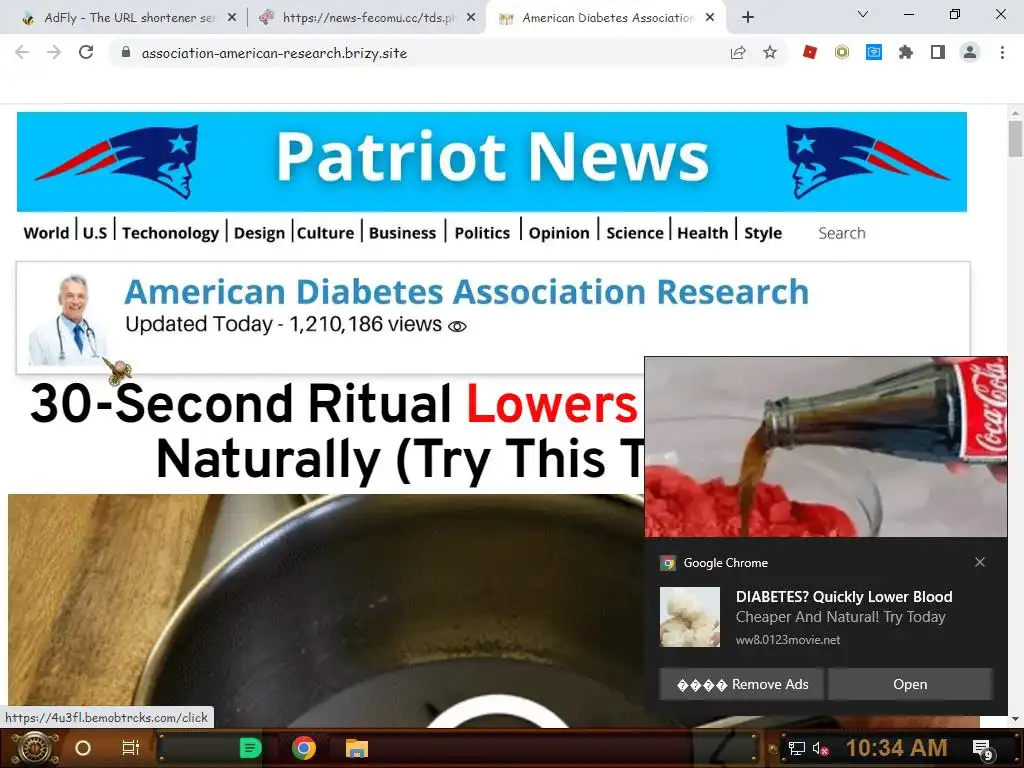Viewport: 1024px width, 768px height.
Task: Go to the Style section
Action: click(x=763, y=233)
